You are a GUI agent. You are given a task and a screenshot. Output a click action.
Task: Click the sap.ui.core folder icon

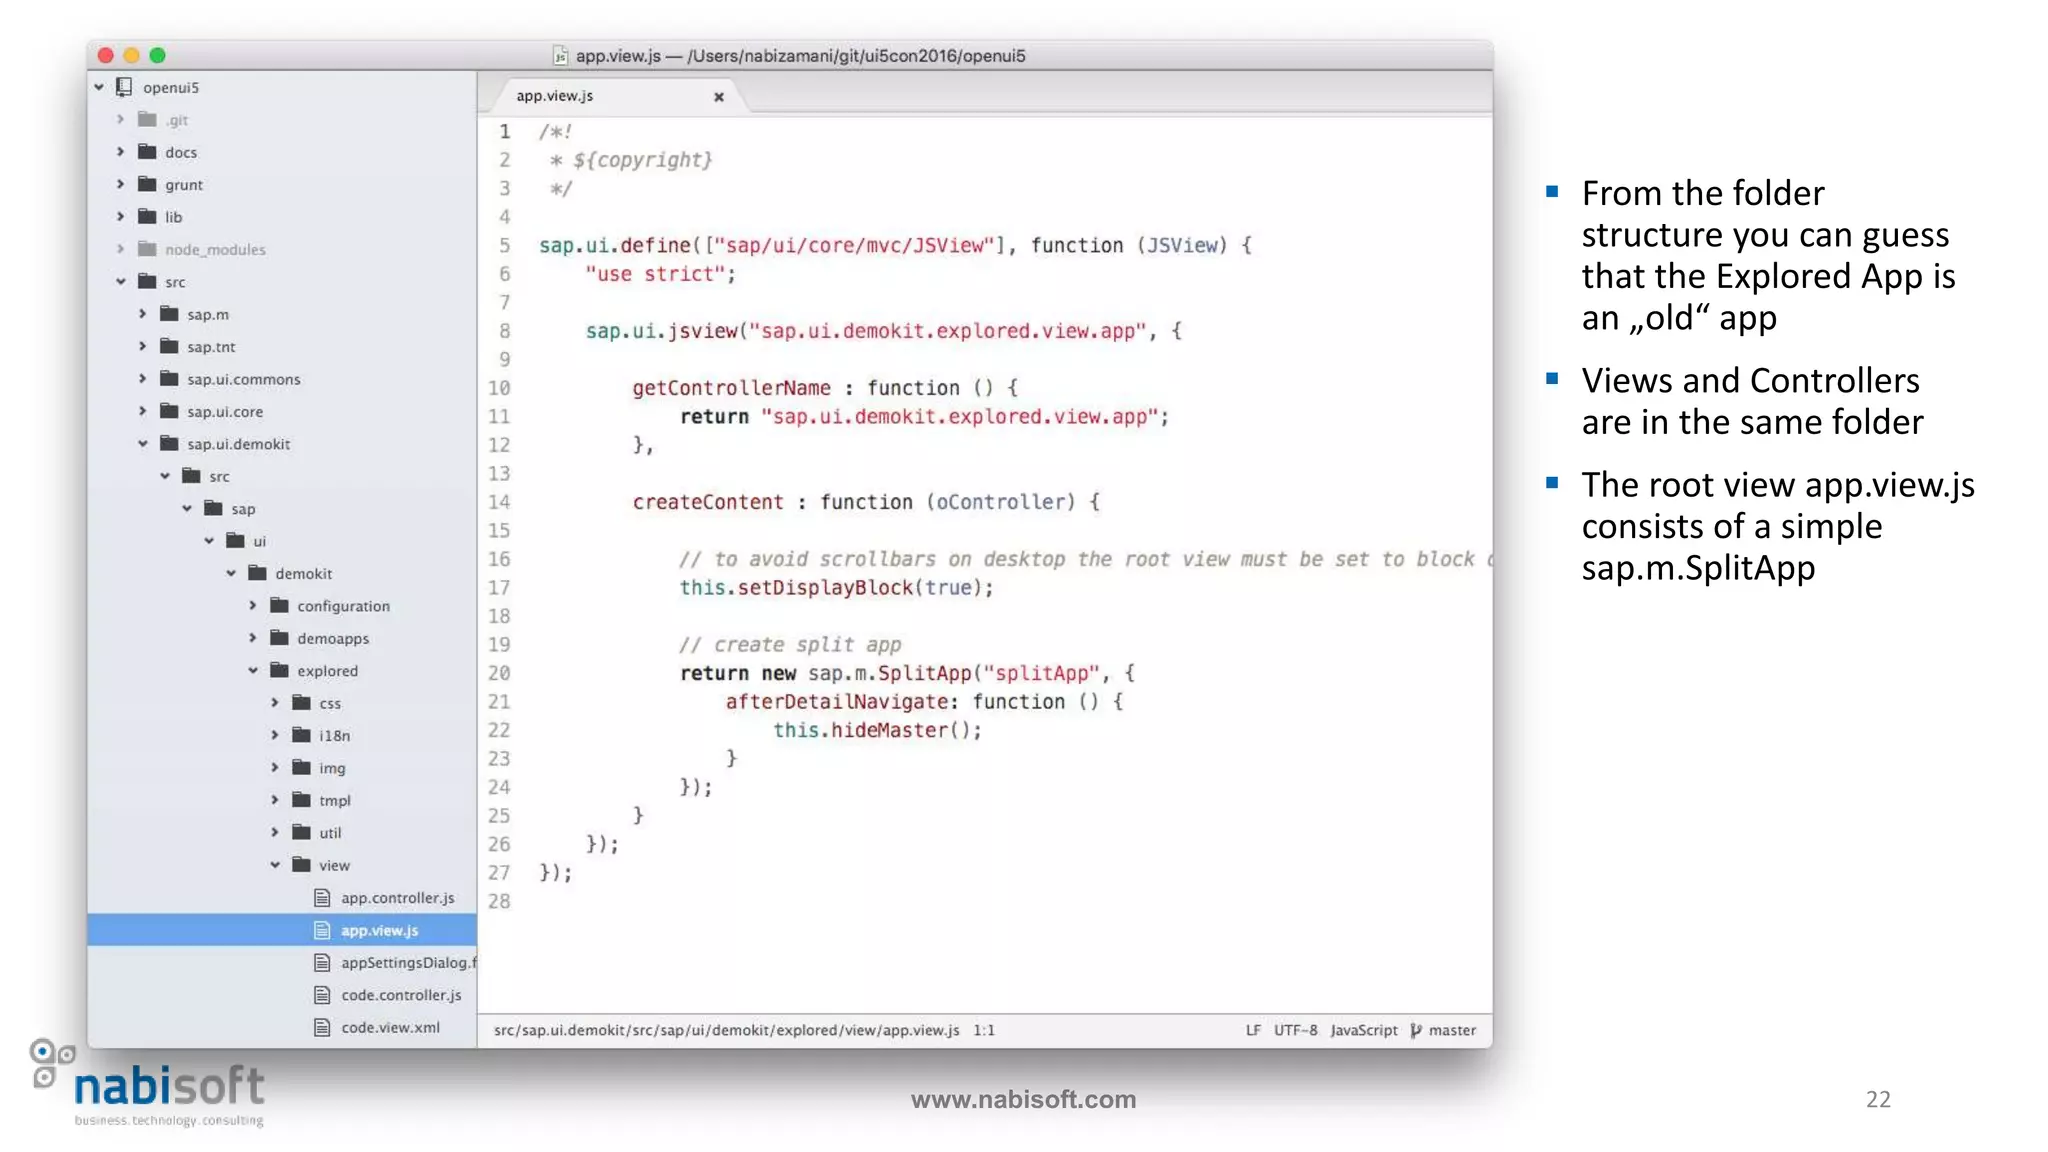point(169,411)
